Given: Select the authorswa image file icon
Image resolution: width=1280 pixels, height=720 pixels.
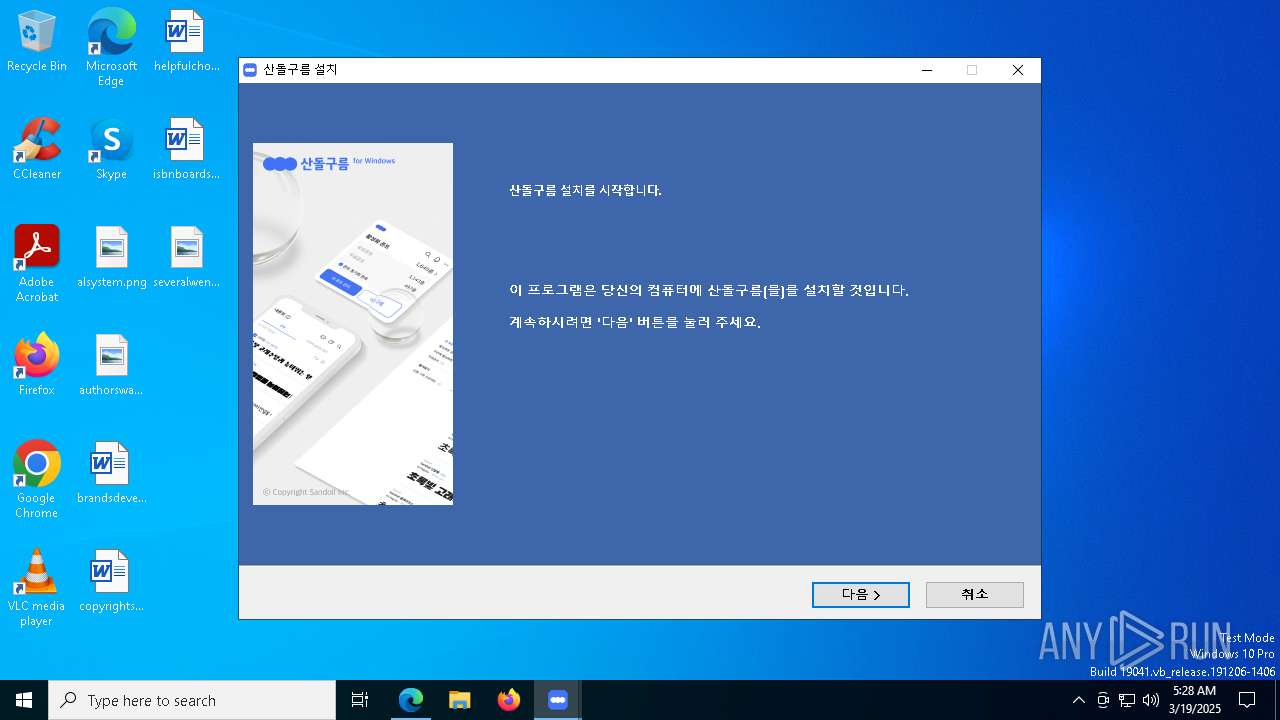Looking at the screenshot, I should click(111, 366).
